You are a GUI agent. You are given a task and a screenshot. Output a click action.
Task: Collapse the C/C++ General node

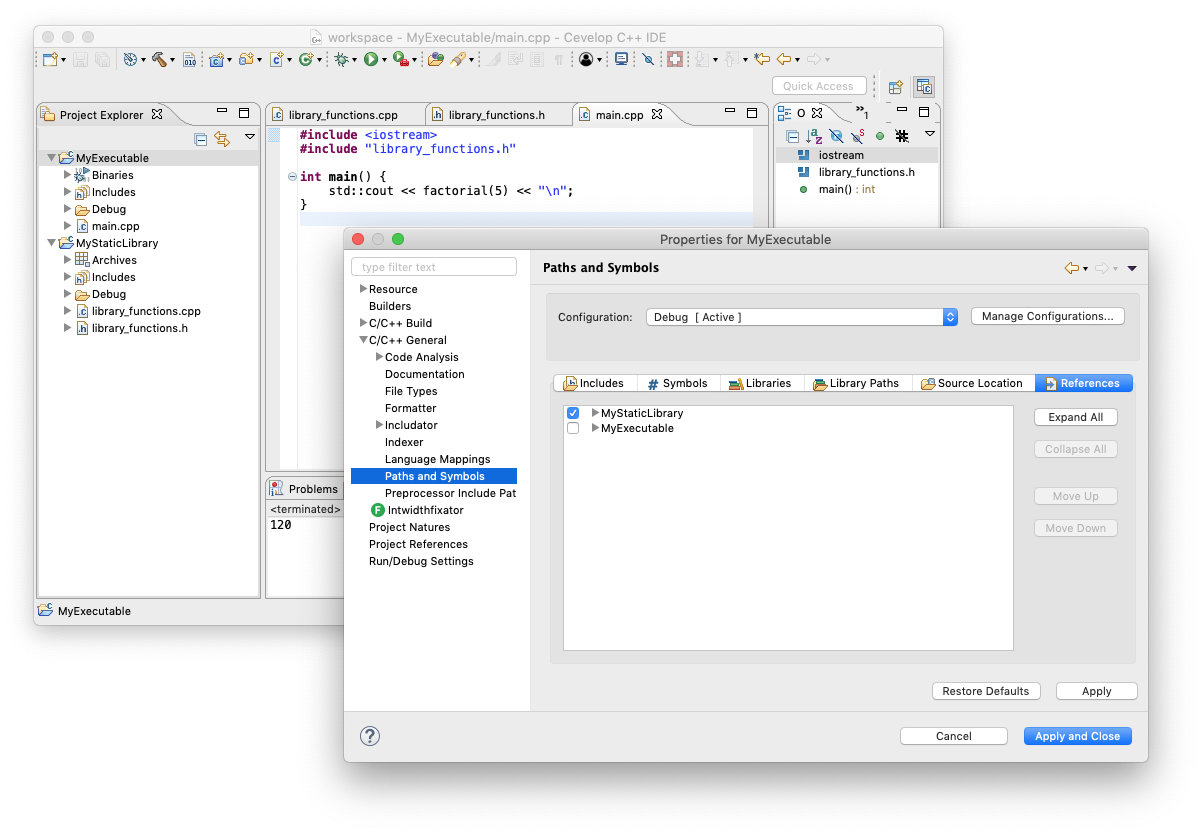point(364,340)
